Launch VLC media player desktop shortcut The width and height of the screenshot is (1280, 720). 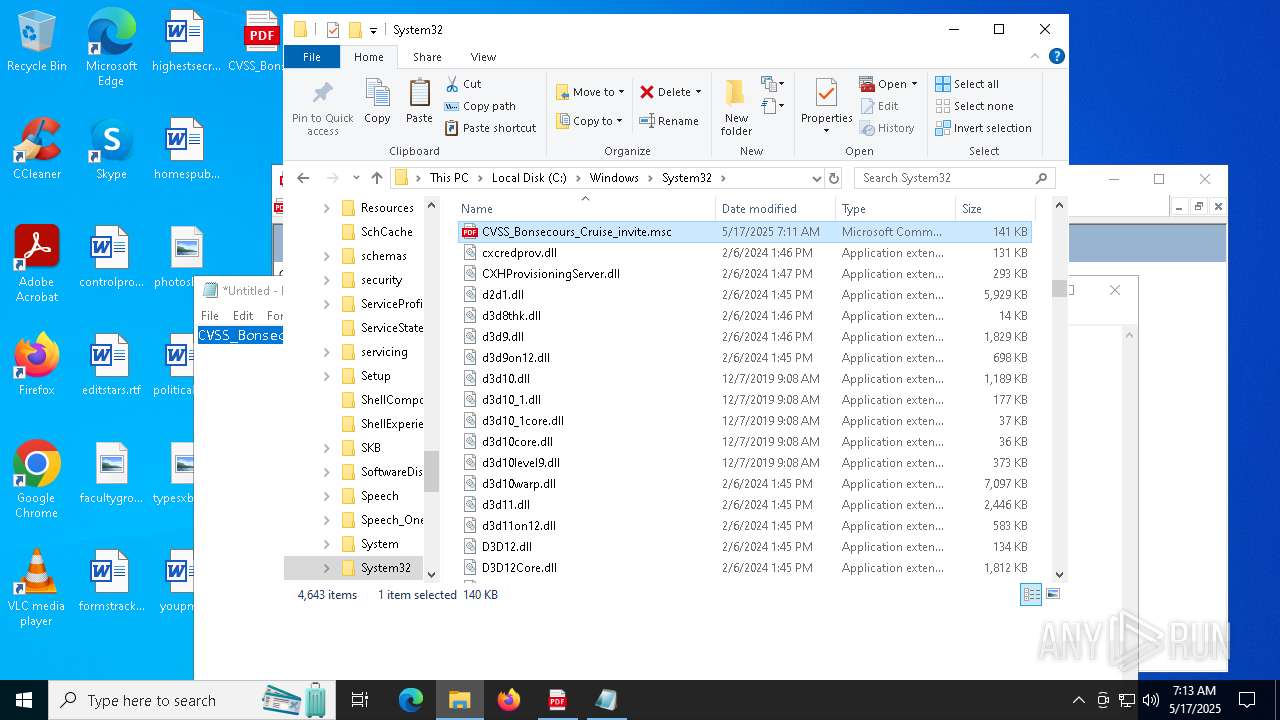pos(37,588)
